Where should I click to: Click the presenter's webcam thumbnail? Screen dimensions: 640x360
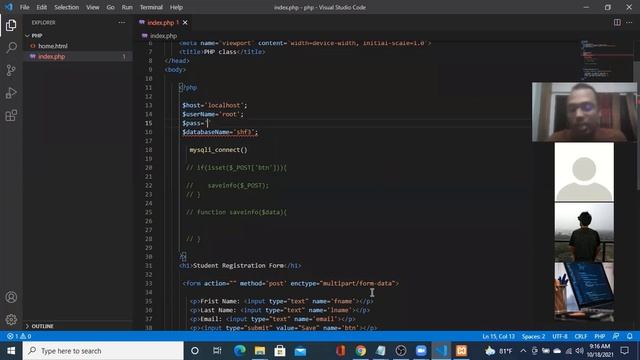pos(584,112)
